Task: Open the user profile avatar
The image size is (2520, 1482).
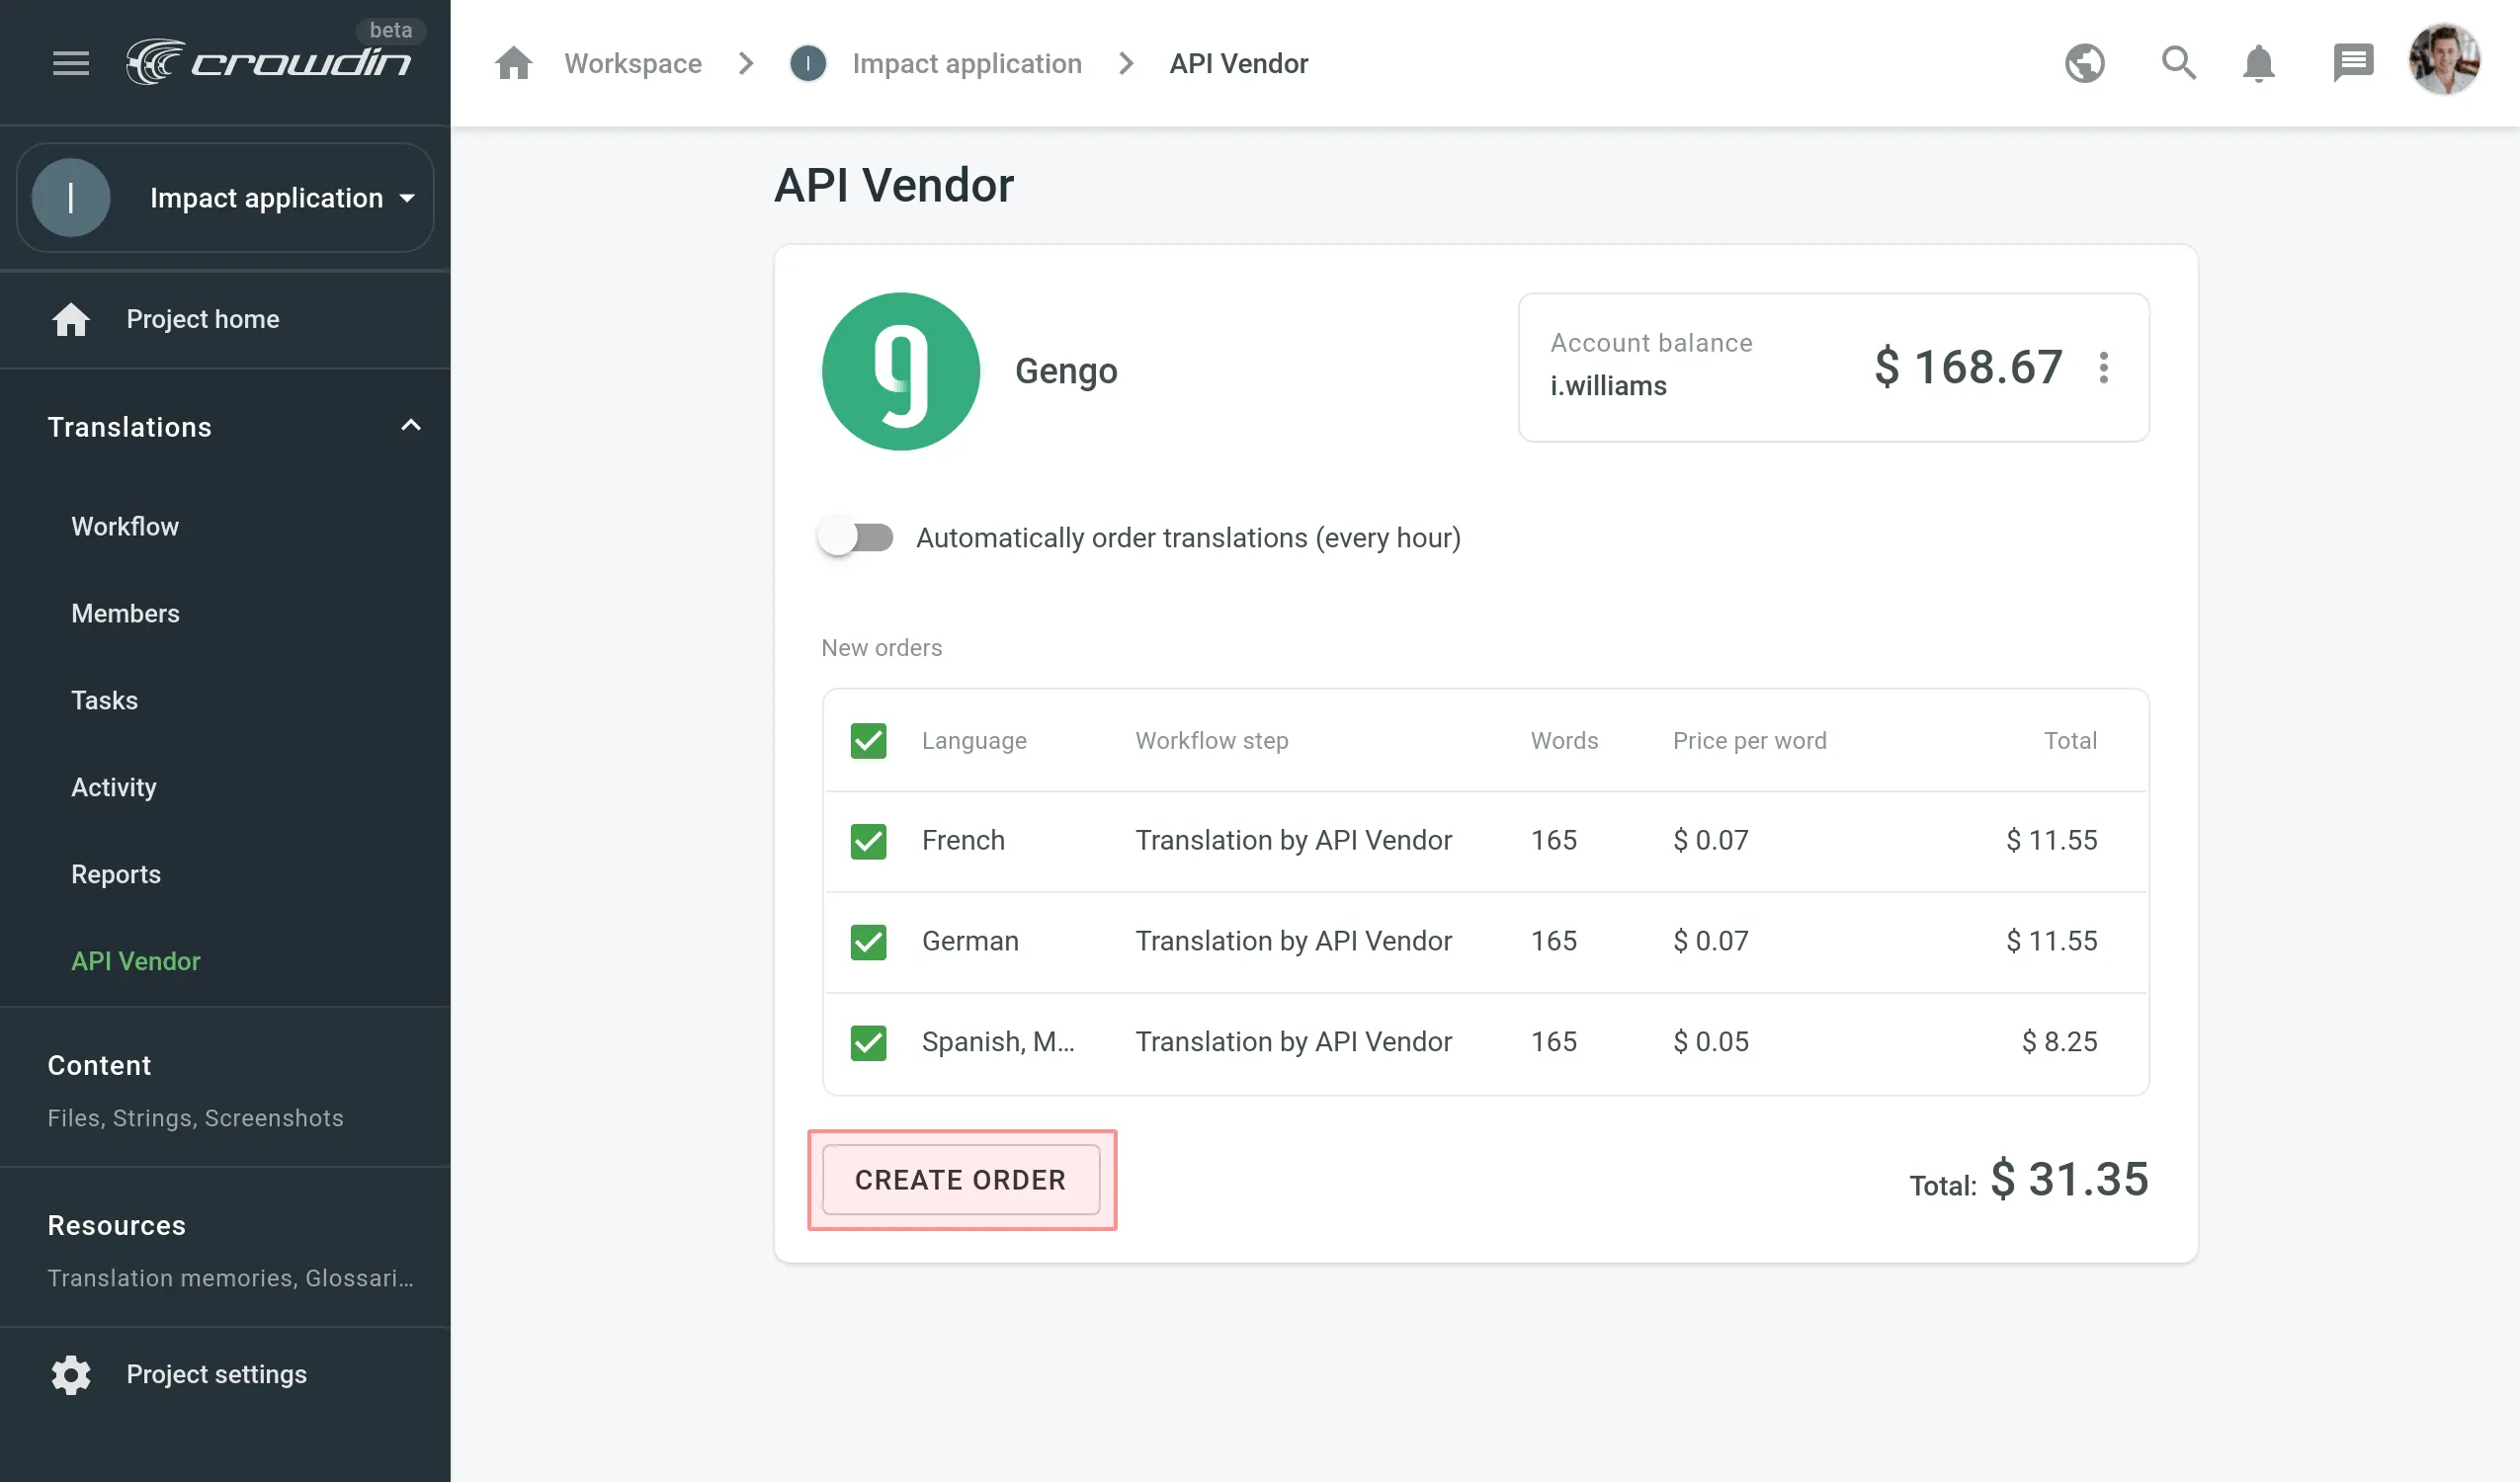Action: 2444,61
